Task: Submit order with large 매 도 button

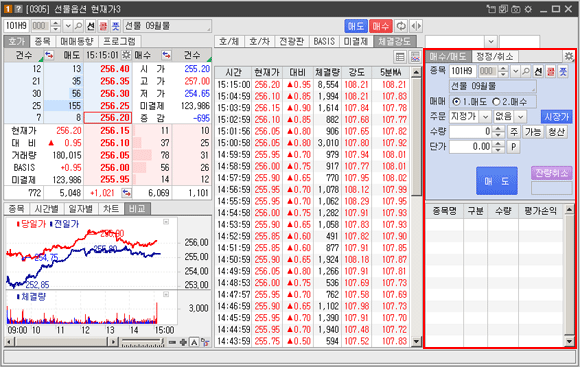Action: pos(497,181)
